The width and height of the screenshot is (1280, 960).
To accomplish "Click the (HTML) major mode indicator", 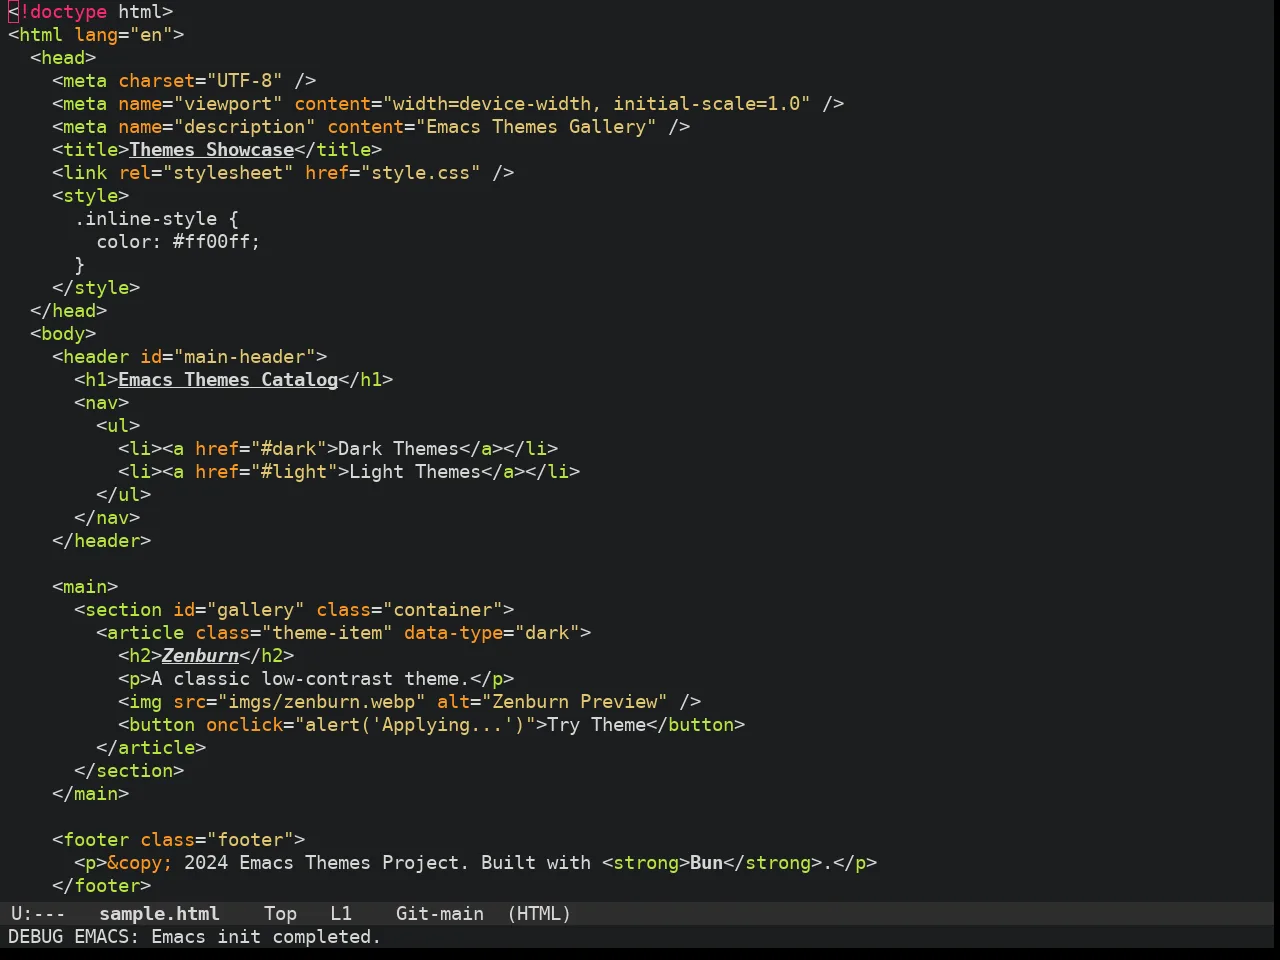I will (x=539, y=913).
